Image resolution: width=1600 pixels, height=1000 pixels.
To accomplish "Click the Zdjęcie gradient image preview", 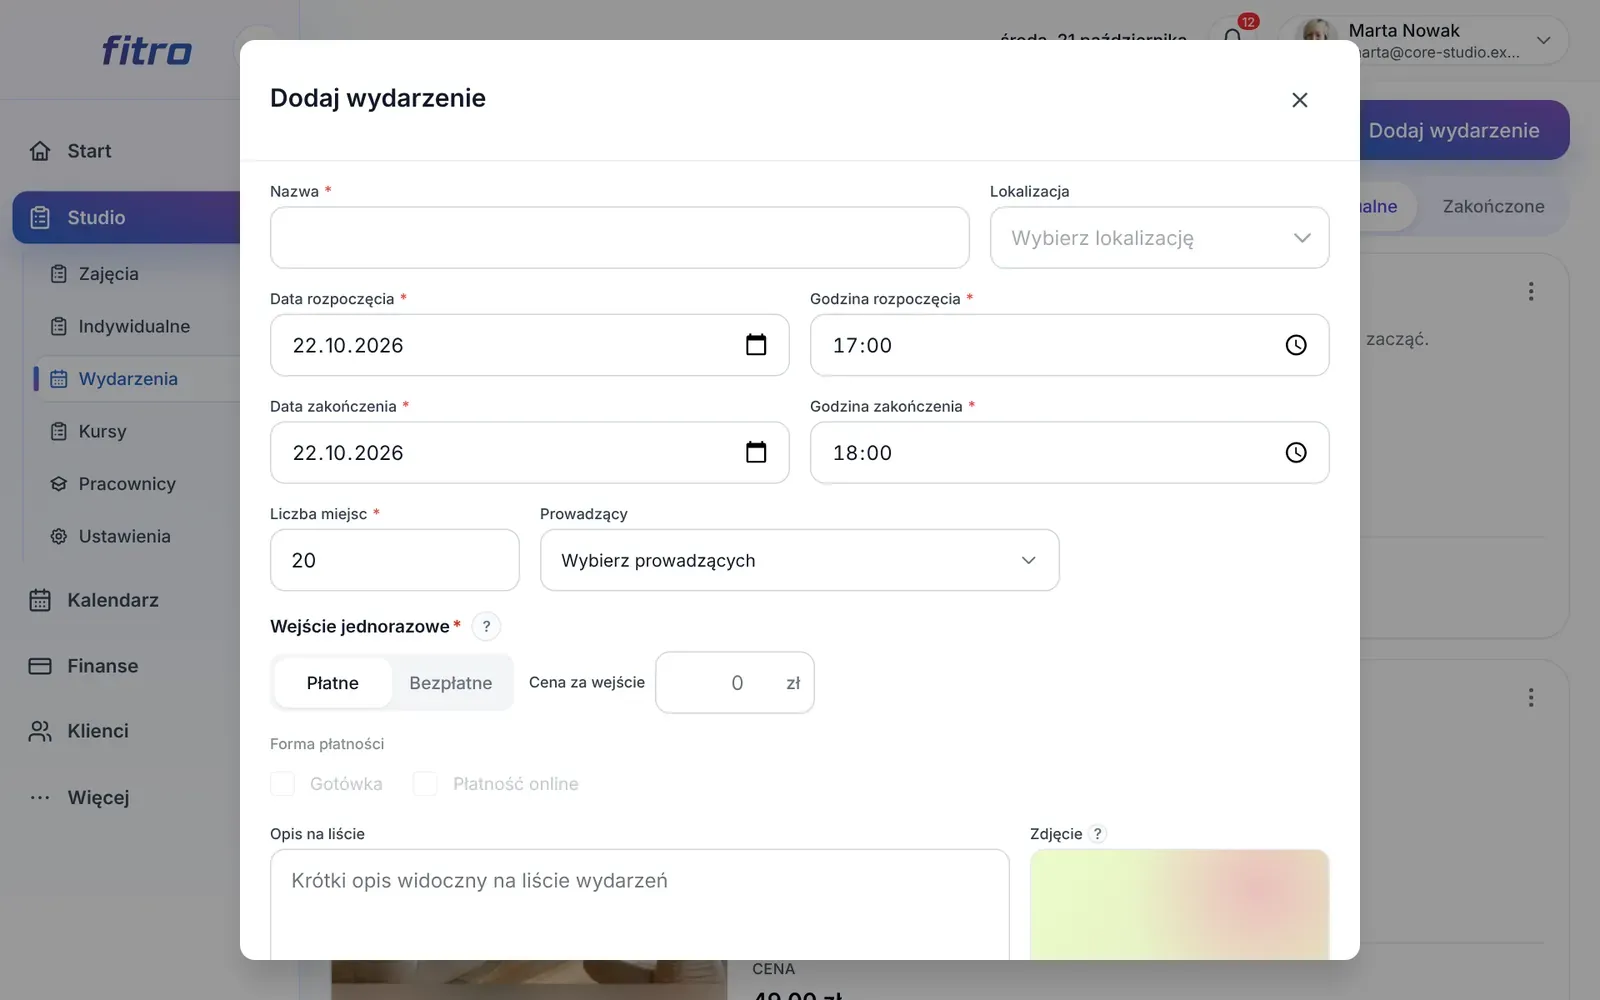I will coord(1179,904).
